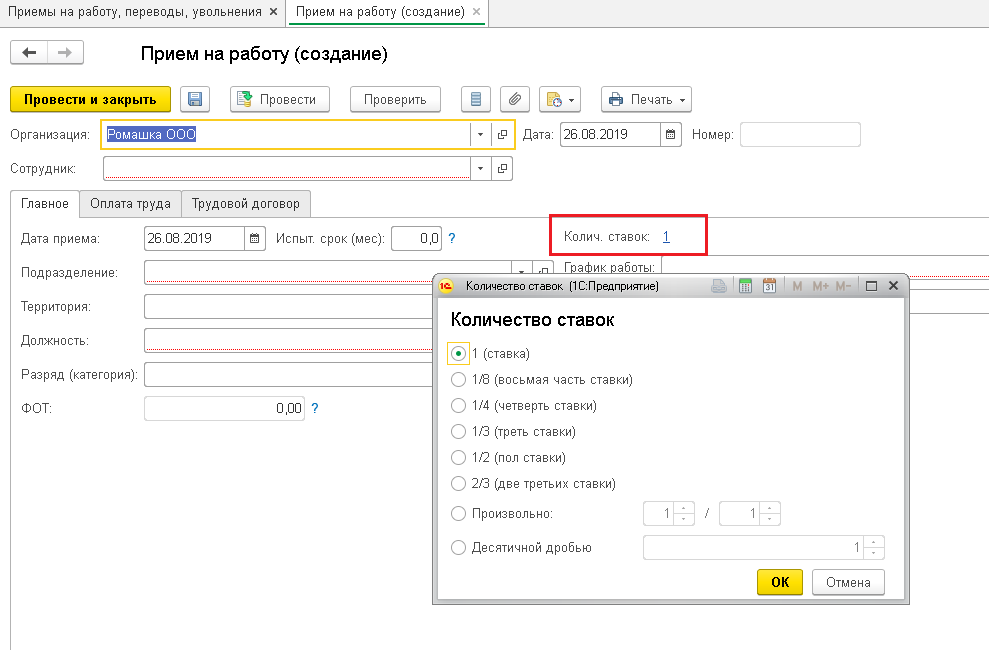The width and height of the screenshot is (989, 650).
Task: Open the Колич. ставок link value 1
Action: [x=666, y=237]
